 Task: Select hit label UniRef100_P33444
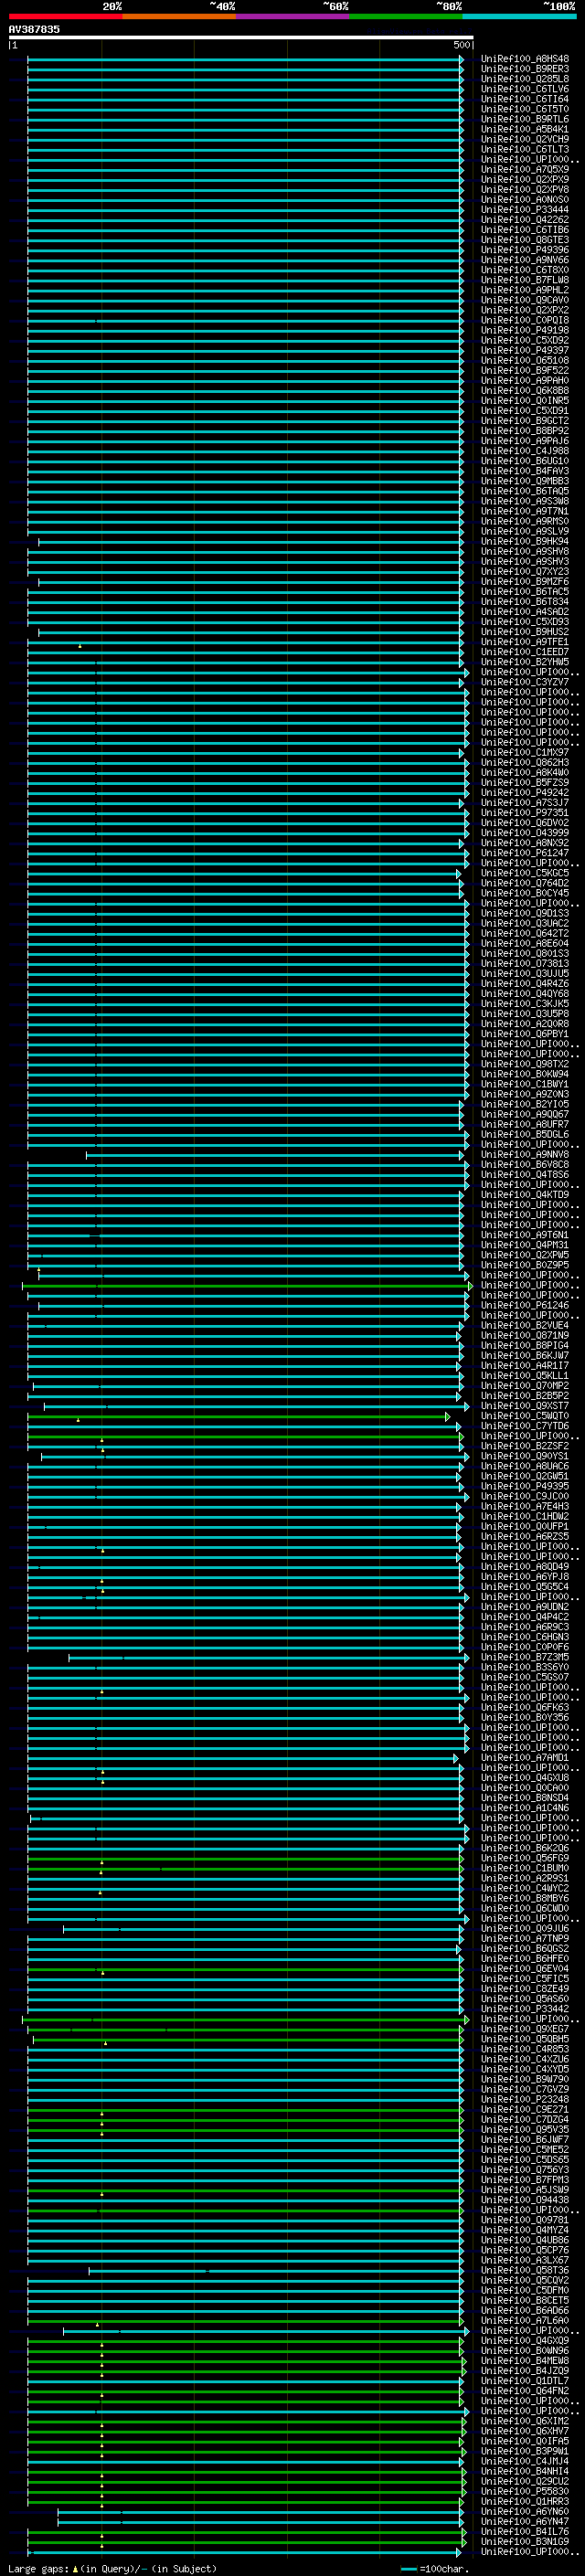(x=525, y=210)
